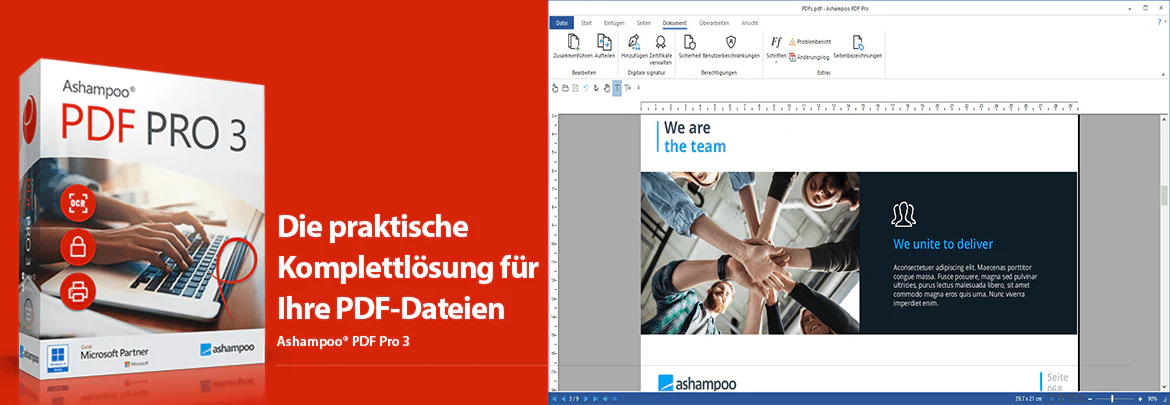Switch to the Seiten ribbon tab
This screenshot has height=405, width=1170.
(x=644, y=23)
